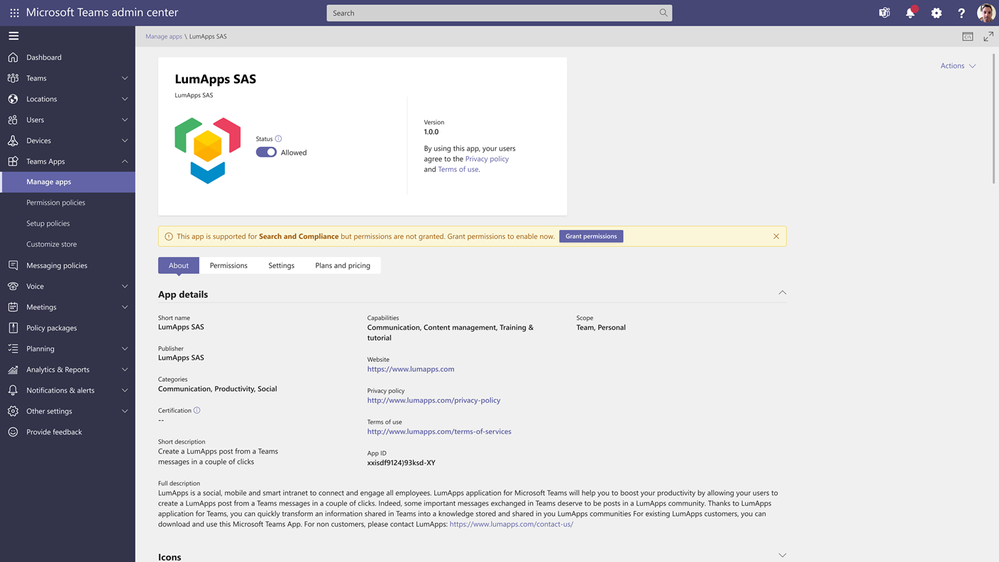
Task: Open the user profile avatar
Action: 986,13
